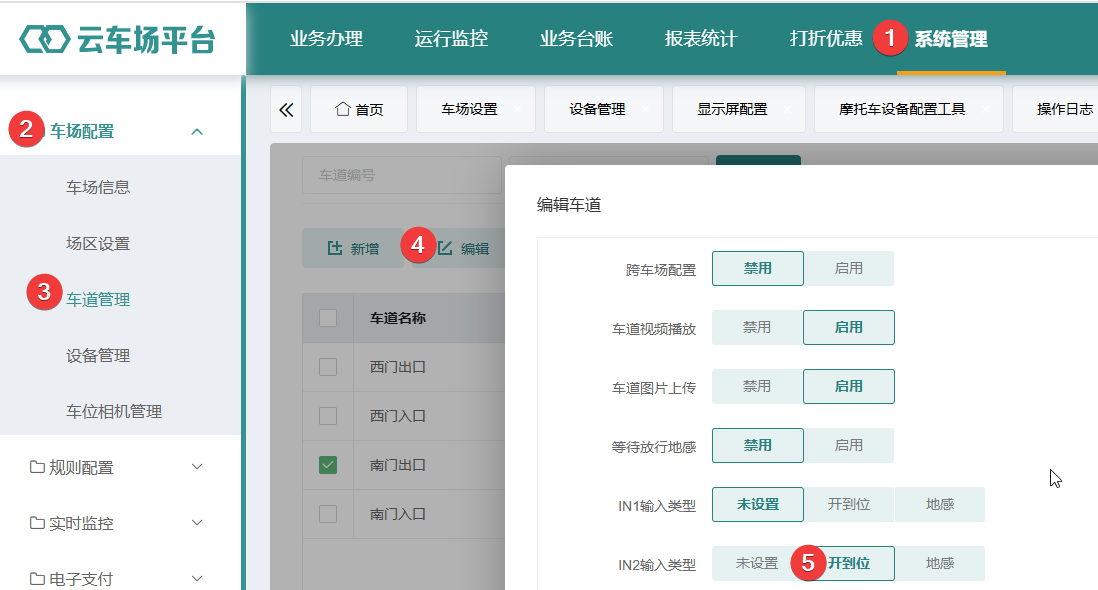Set 车道图片上传 to 禁用
The height and width of the screenshot is (590, 1098).
[758, 386]
